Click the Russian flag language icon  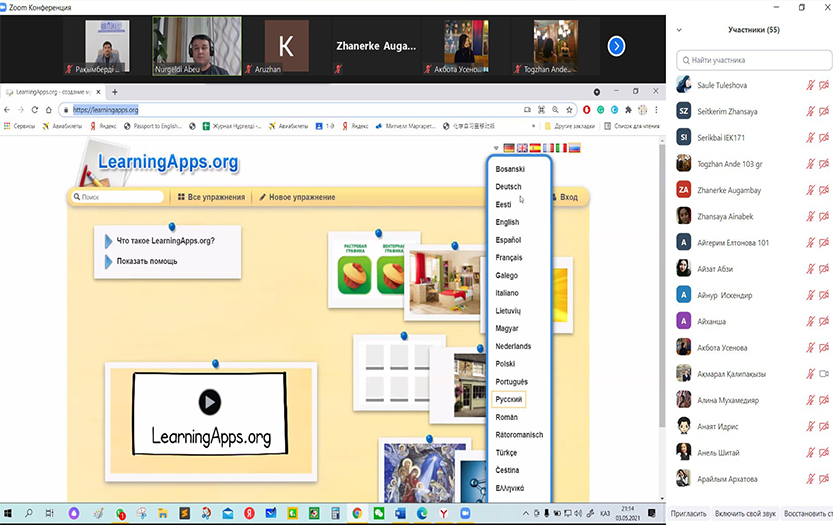pos(574,148)
